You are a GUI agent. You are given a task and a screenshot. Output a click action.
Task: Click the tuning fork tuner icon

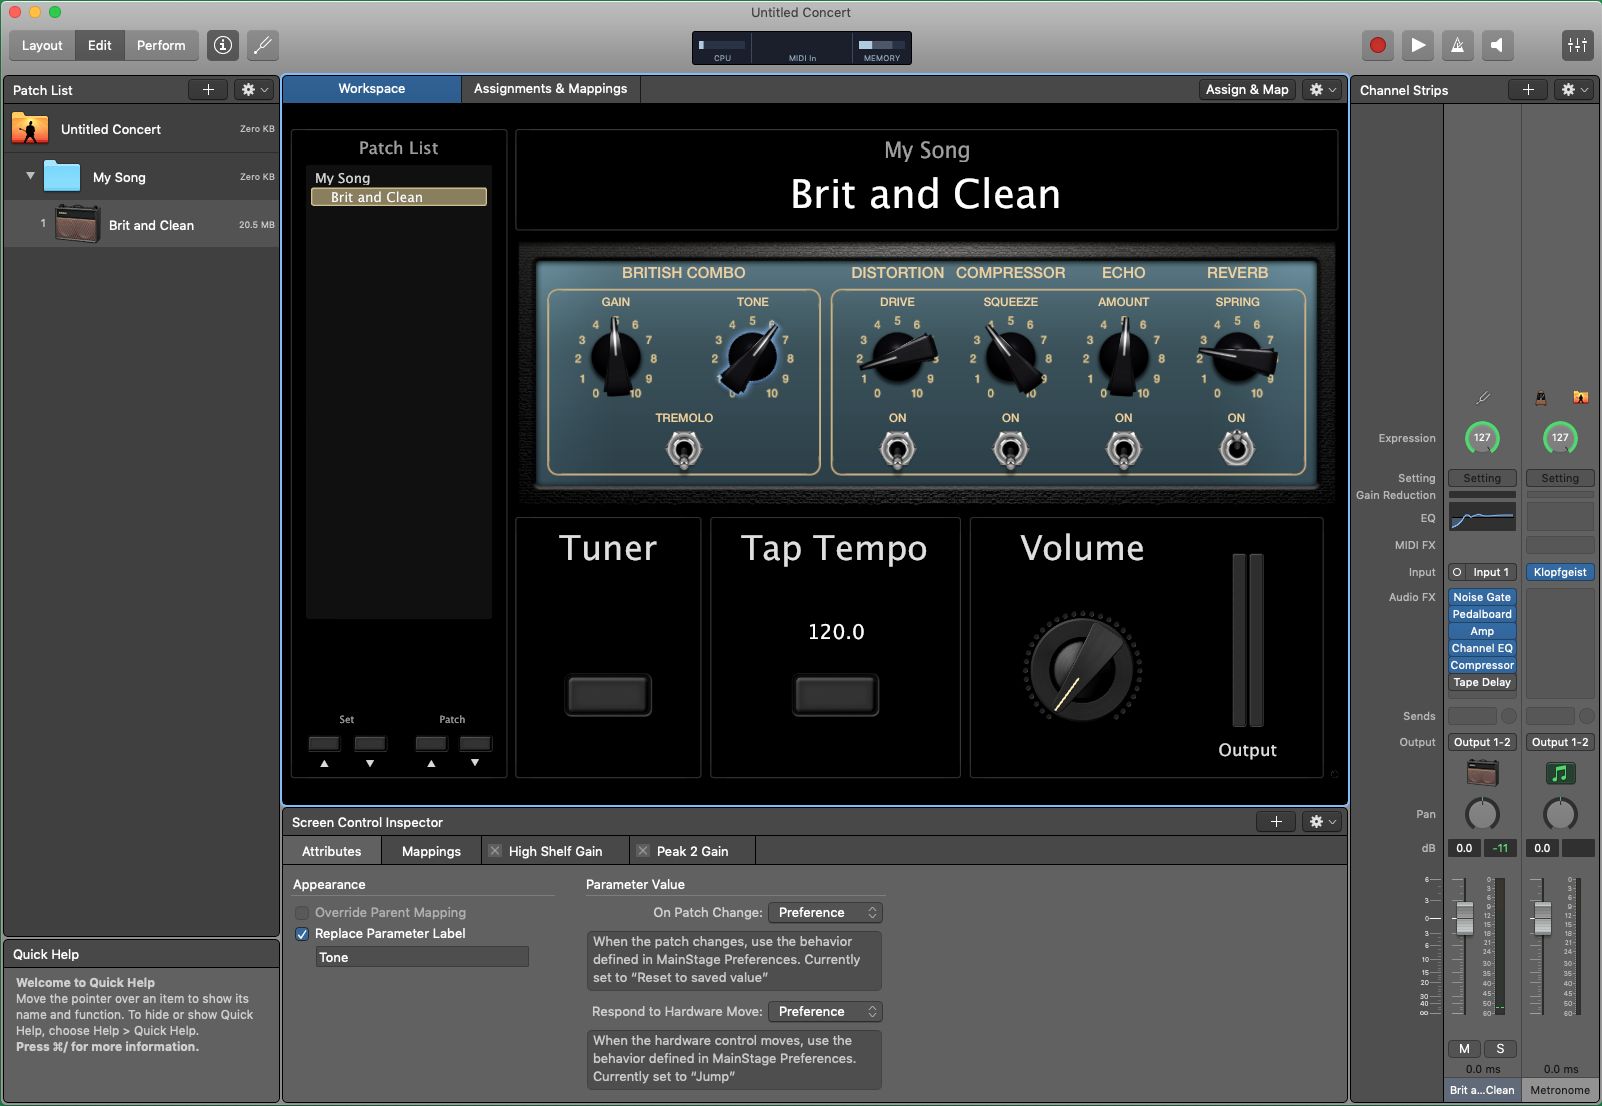point(263,45)
